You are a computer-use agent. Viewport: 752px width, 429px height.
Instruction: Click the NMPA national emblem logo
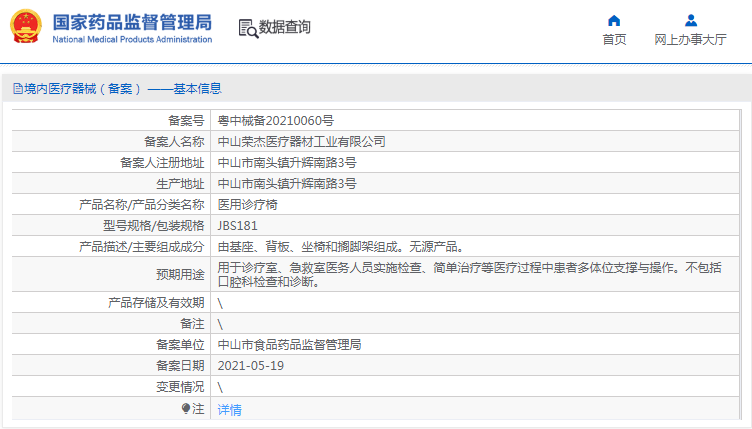click(26, 27)
